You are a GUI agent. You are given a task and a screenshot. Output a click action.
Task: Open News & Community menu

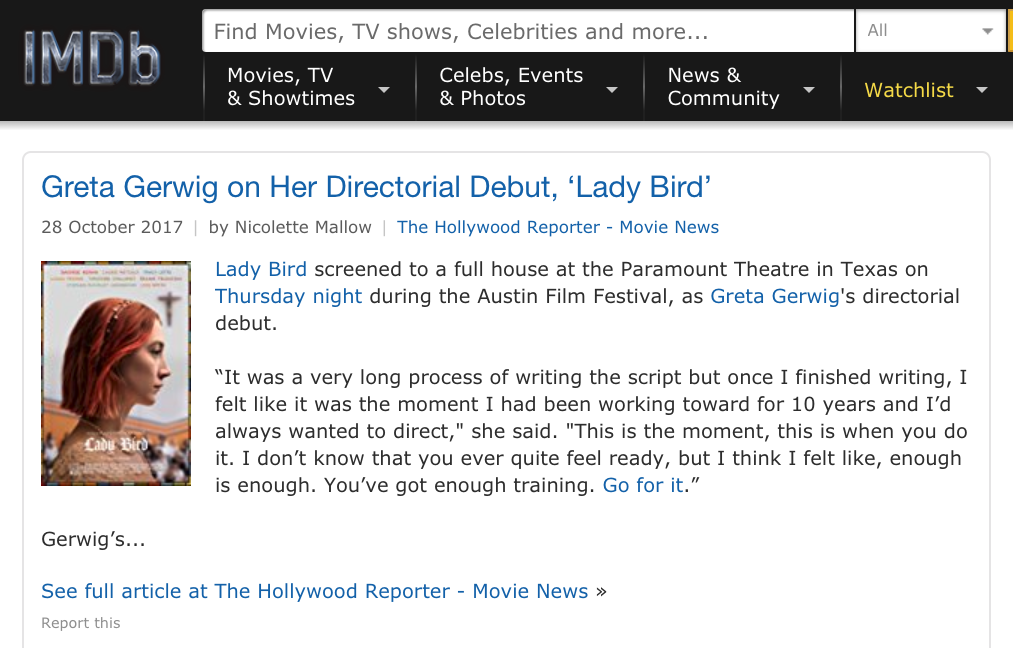pos(723,87)
